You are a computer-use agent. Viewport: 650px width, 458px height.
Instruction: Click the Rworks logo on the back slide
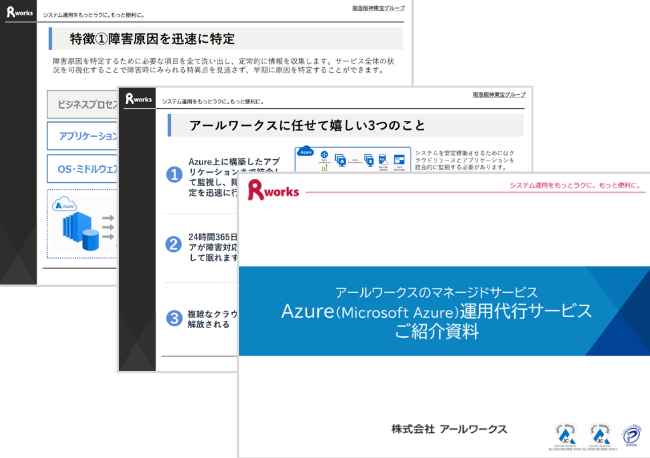[19, 12]
